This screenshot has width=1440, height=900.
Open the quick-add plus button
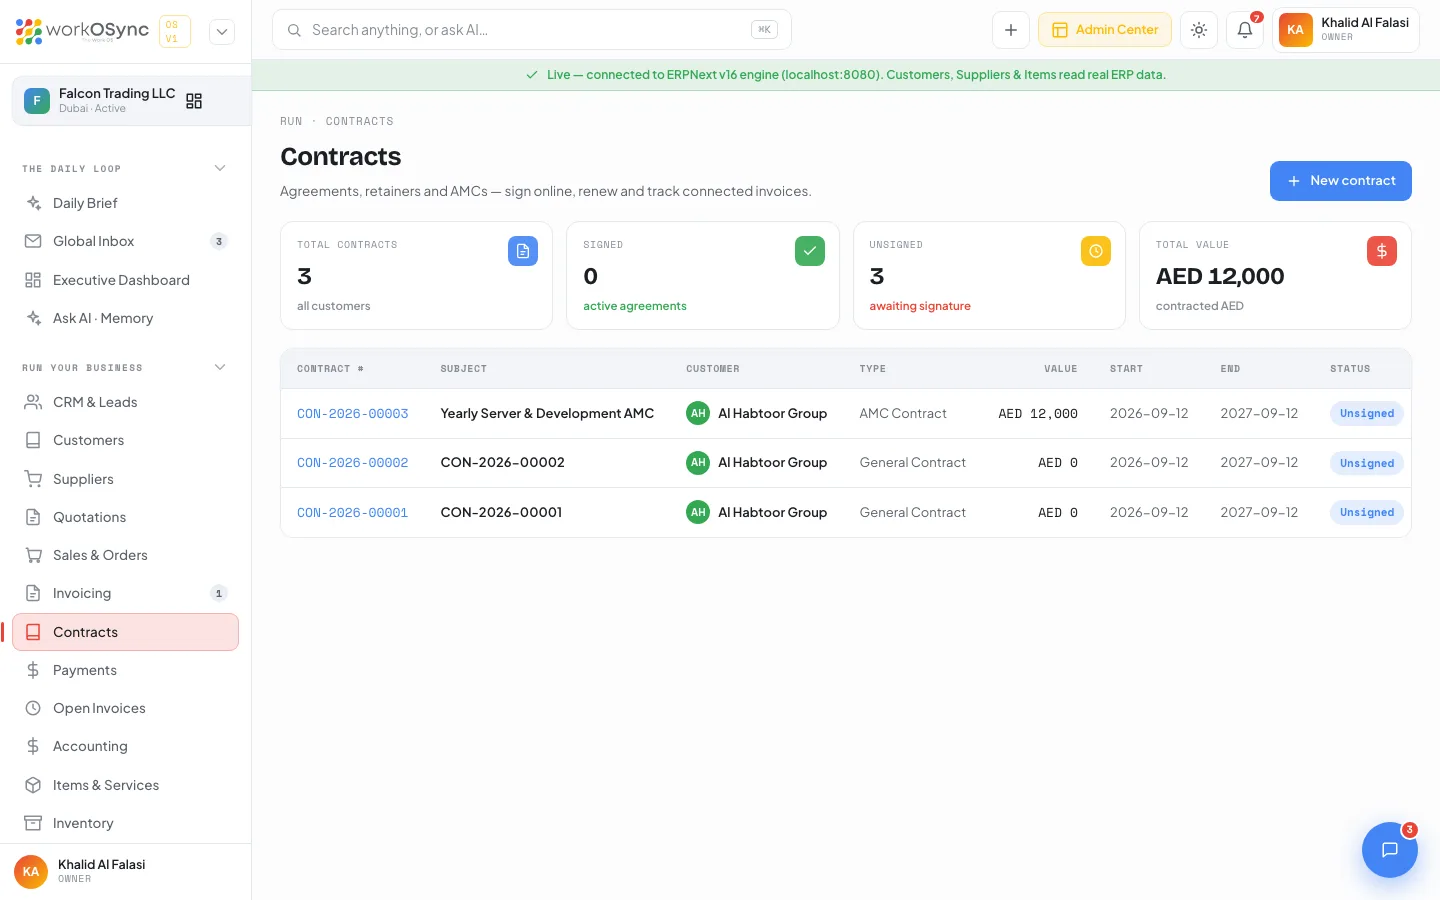click(x=1011, y=30)
